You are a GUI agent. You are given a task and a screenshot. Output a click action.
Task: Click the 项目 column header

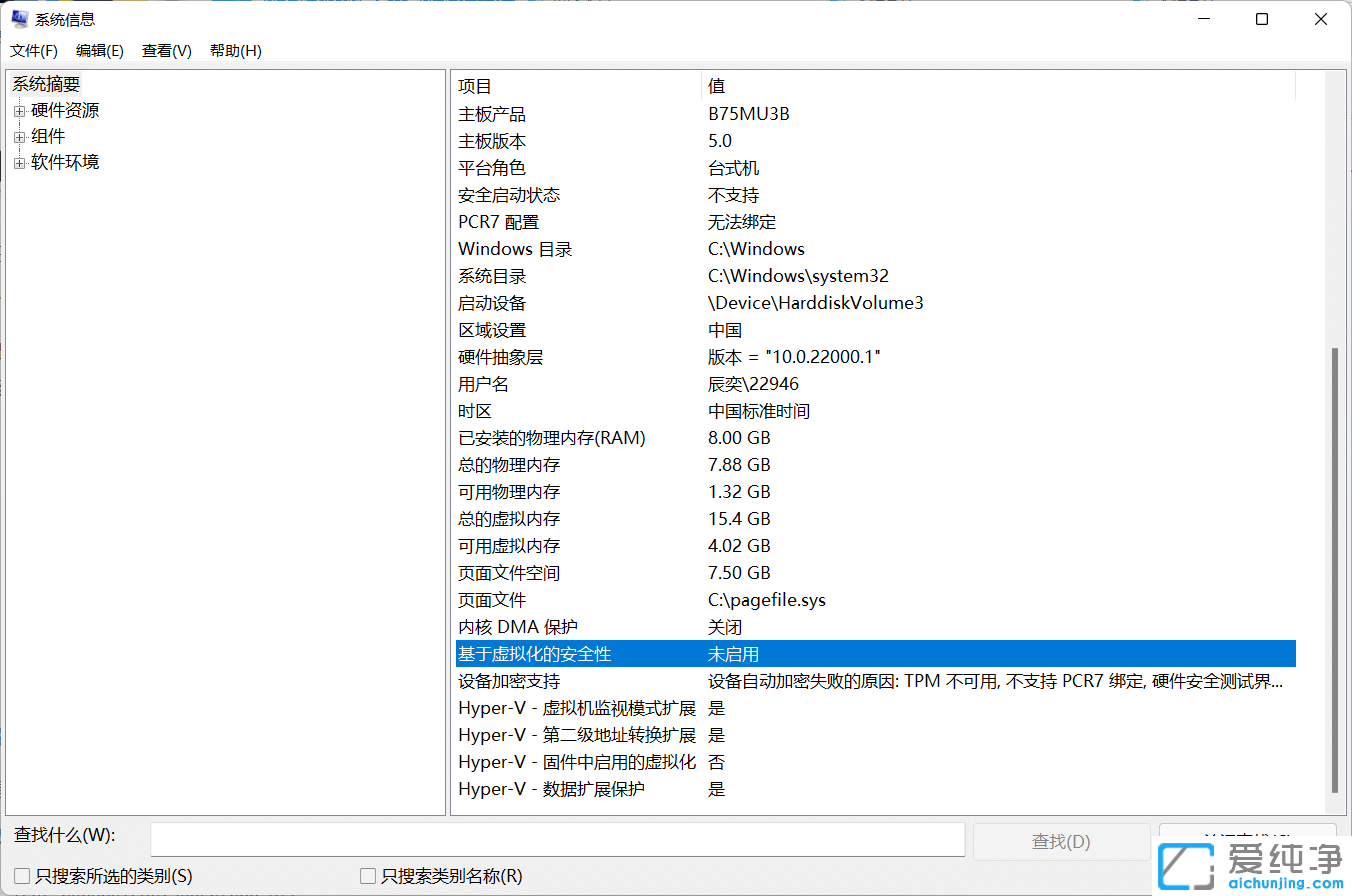[x=577, y=86]
